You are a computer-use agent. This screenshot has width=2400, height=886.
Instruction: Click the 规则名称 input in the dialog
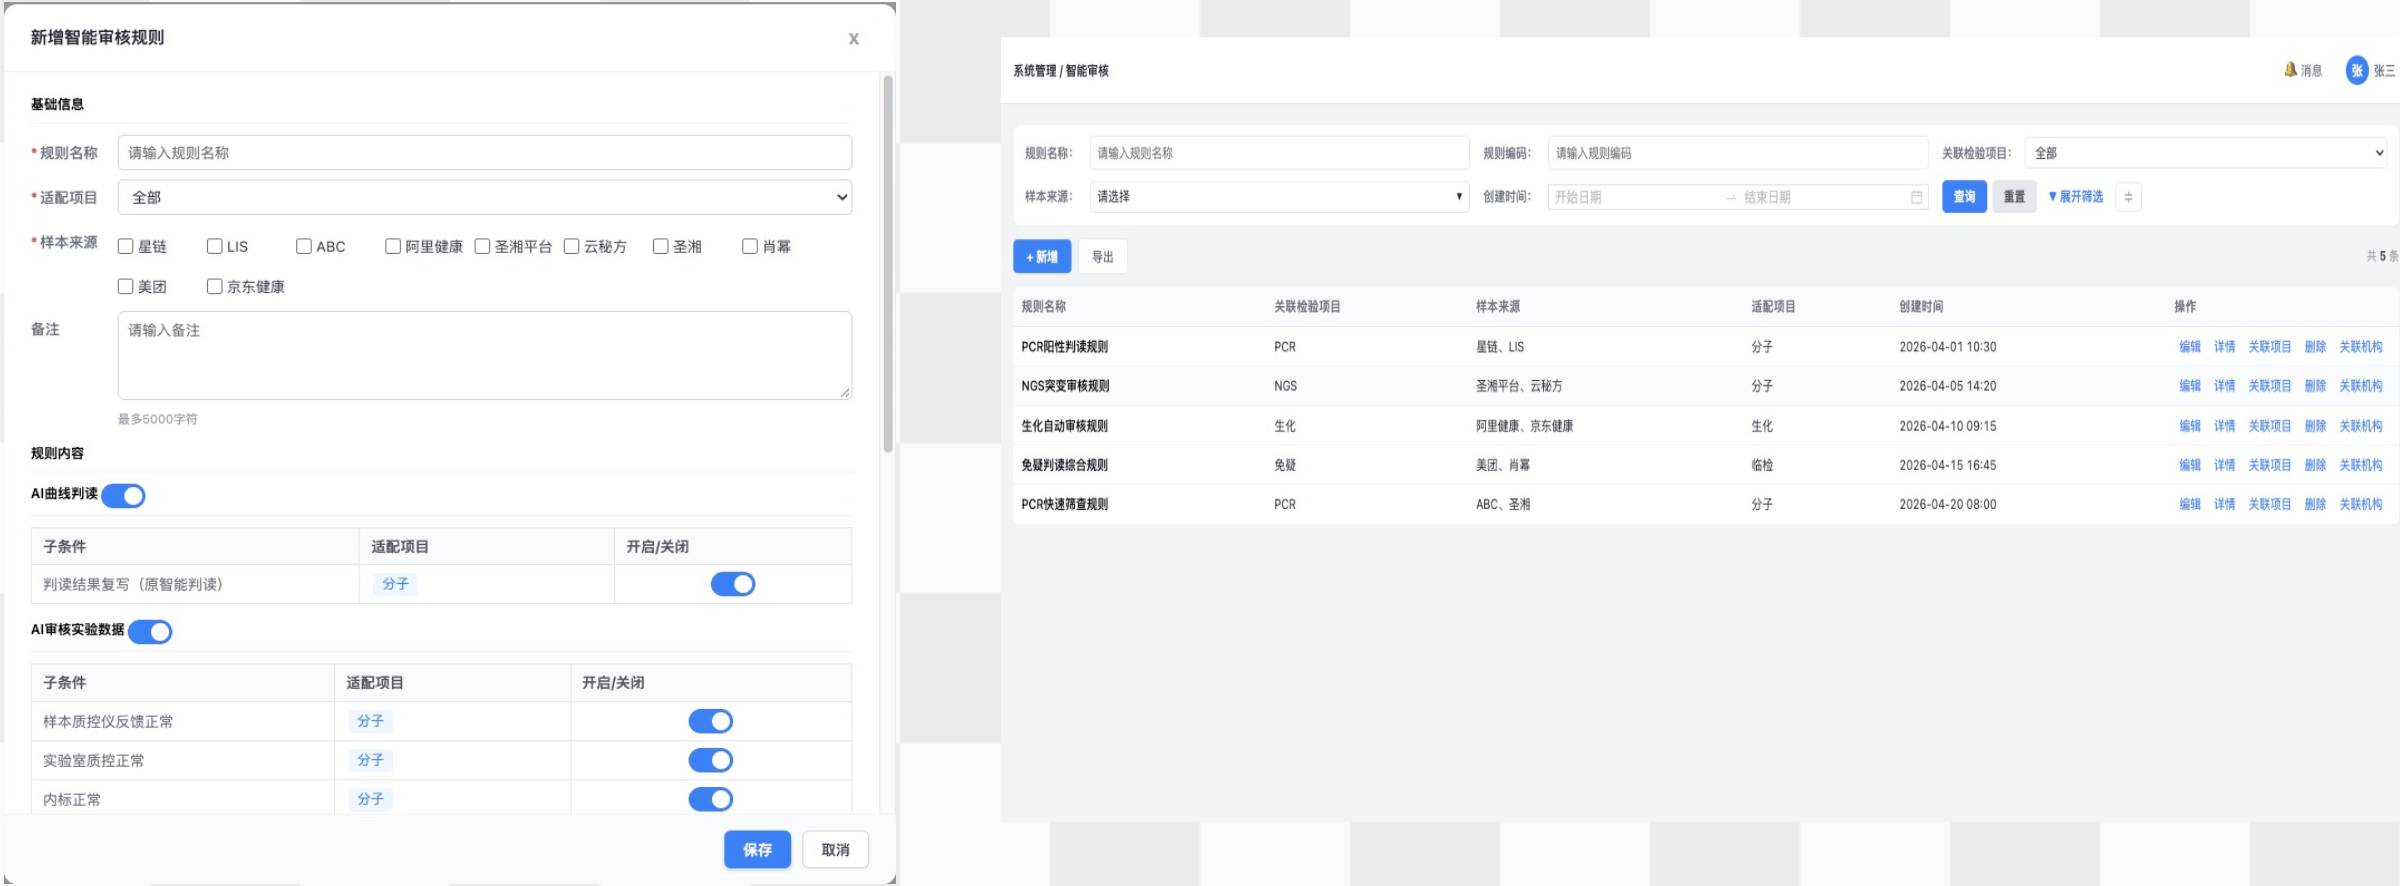coord(485,153)
